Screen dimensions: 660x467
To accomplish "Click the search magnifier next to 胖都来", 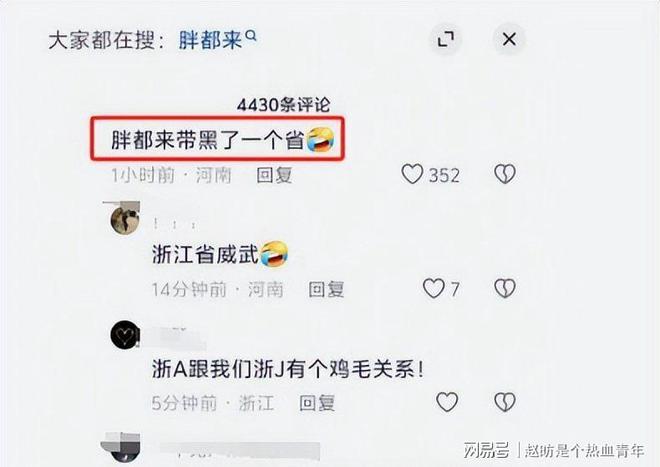I will pos(251,36).
